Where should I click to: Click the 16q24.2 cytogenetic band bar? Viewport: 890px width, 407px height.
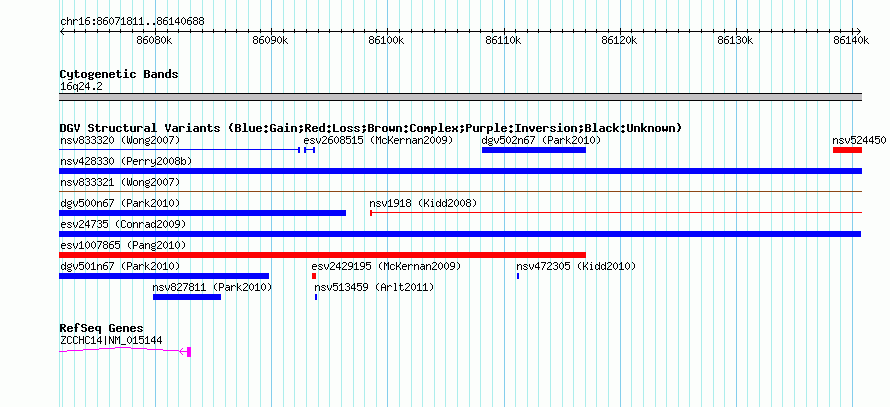coord(460,97)
